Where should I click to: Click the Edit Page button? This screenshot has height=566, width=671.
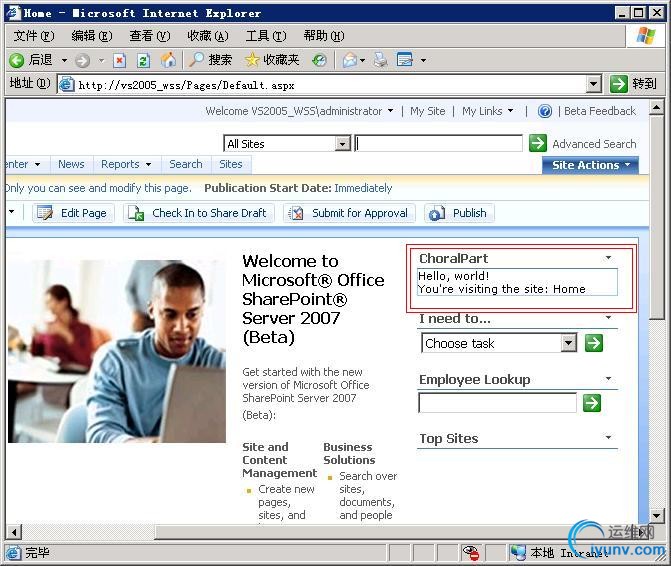(73, 213)
